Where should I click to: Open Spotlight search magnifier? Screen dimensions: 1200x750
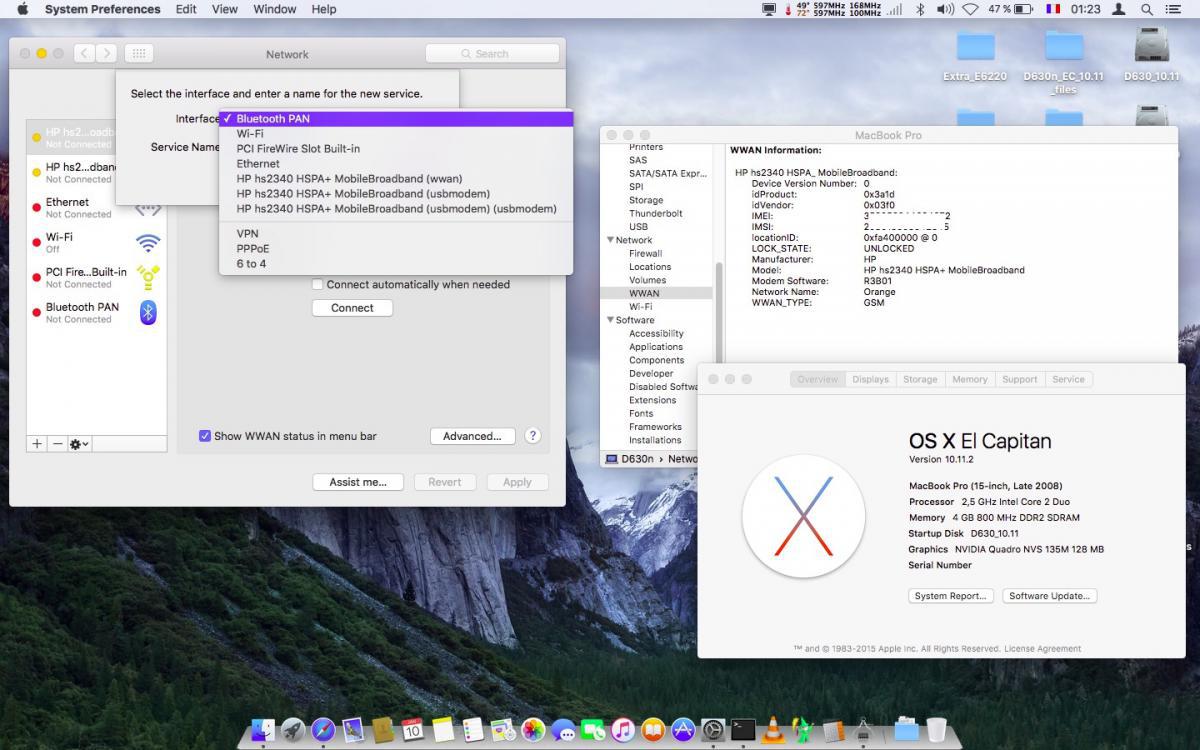pos(1147,9)
